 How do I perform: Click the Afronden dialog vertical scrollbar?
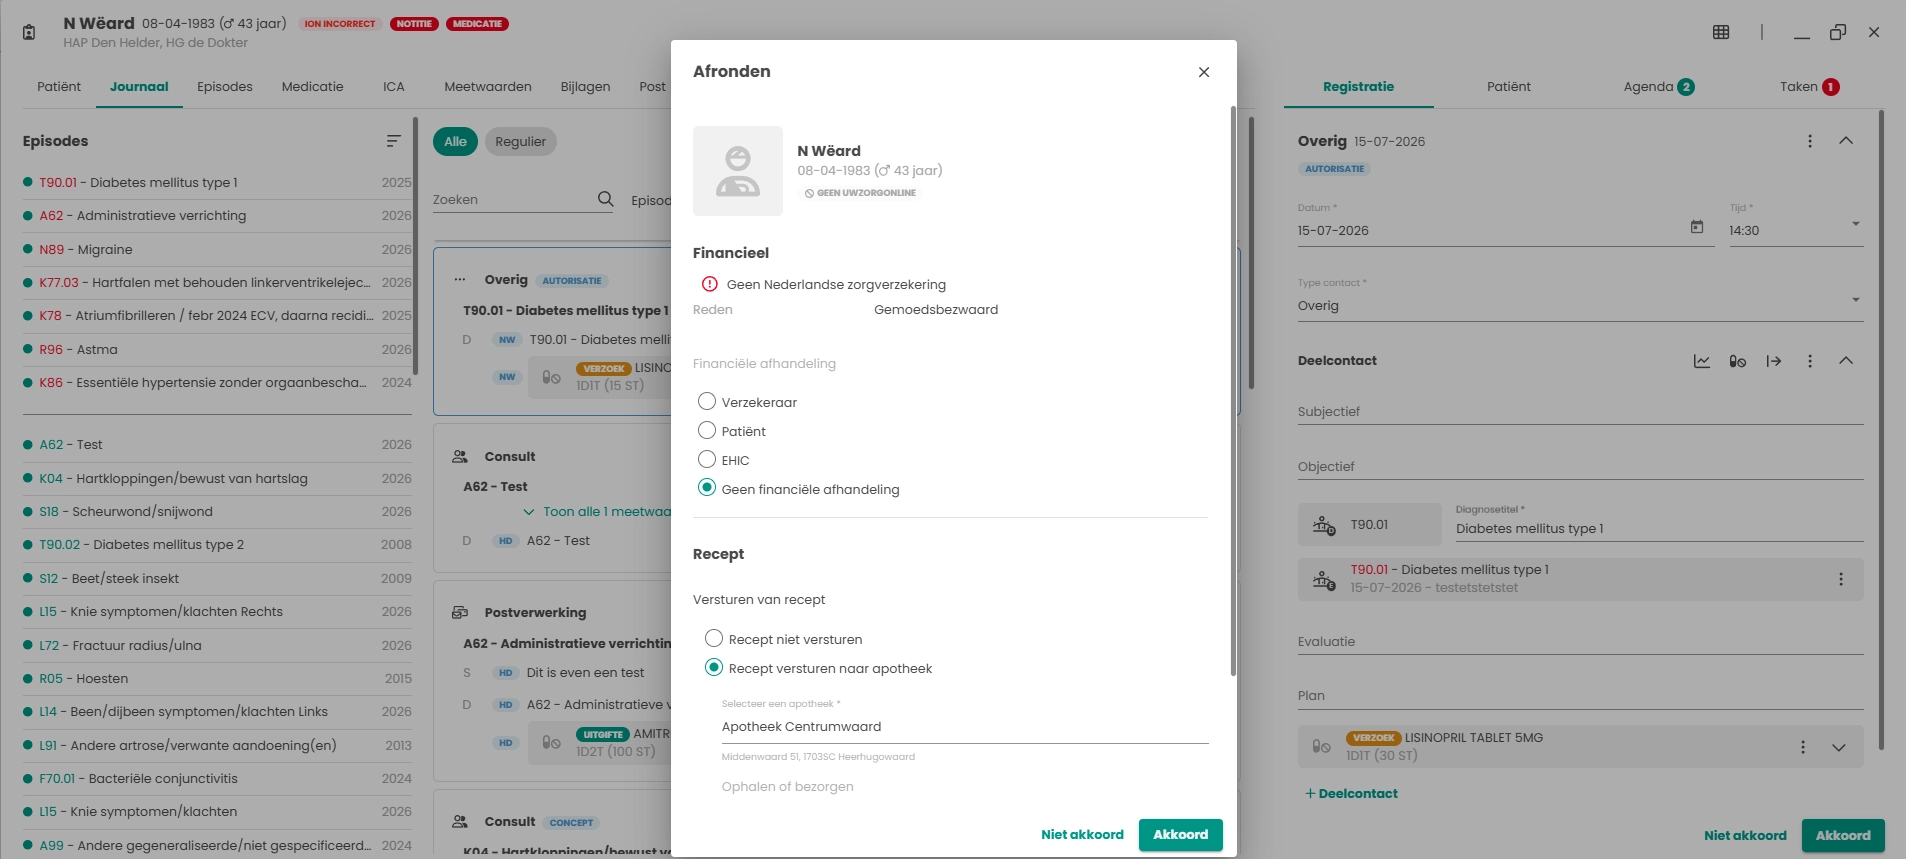(1233, 390)
